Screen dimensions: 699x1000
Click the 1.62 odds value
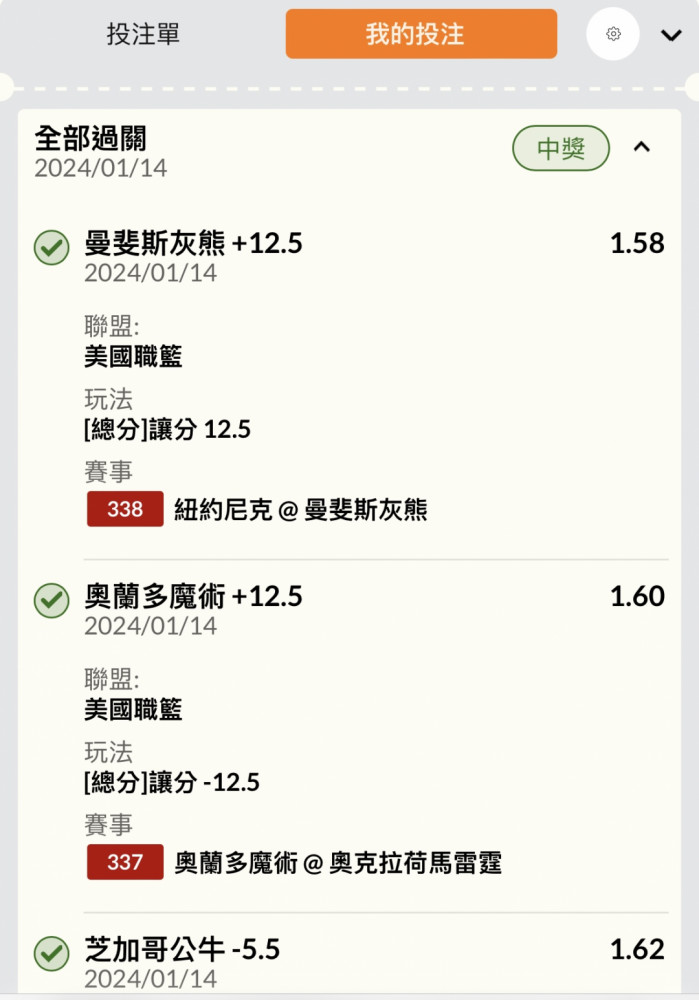(637, 949)
